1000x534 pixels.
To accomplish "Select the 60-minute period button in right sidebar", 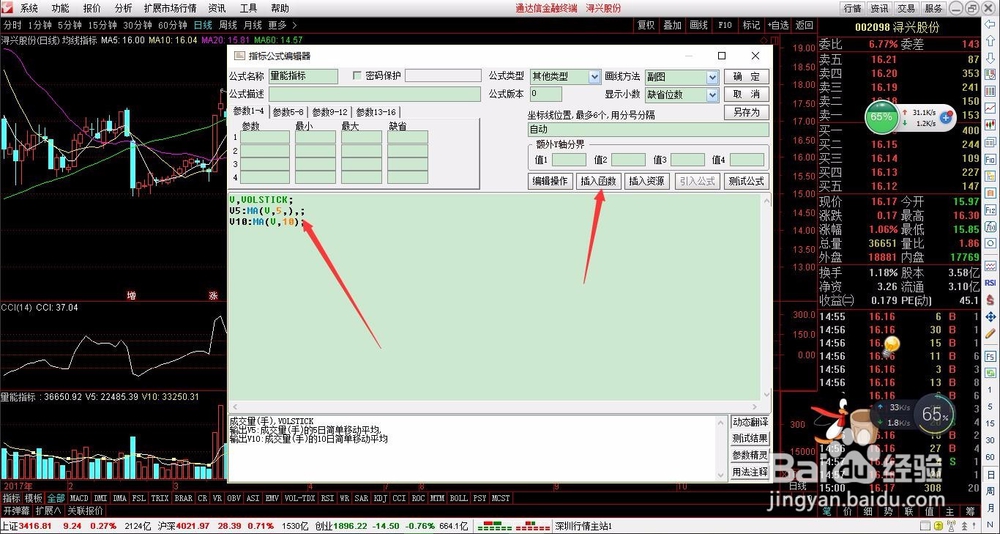I will click(x=990, y=457).
